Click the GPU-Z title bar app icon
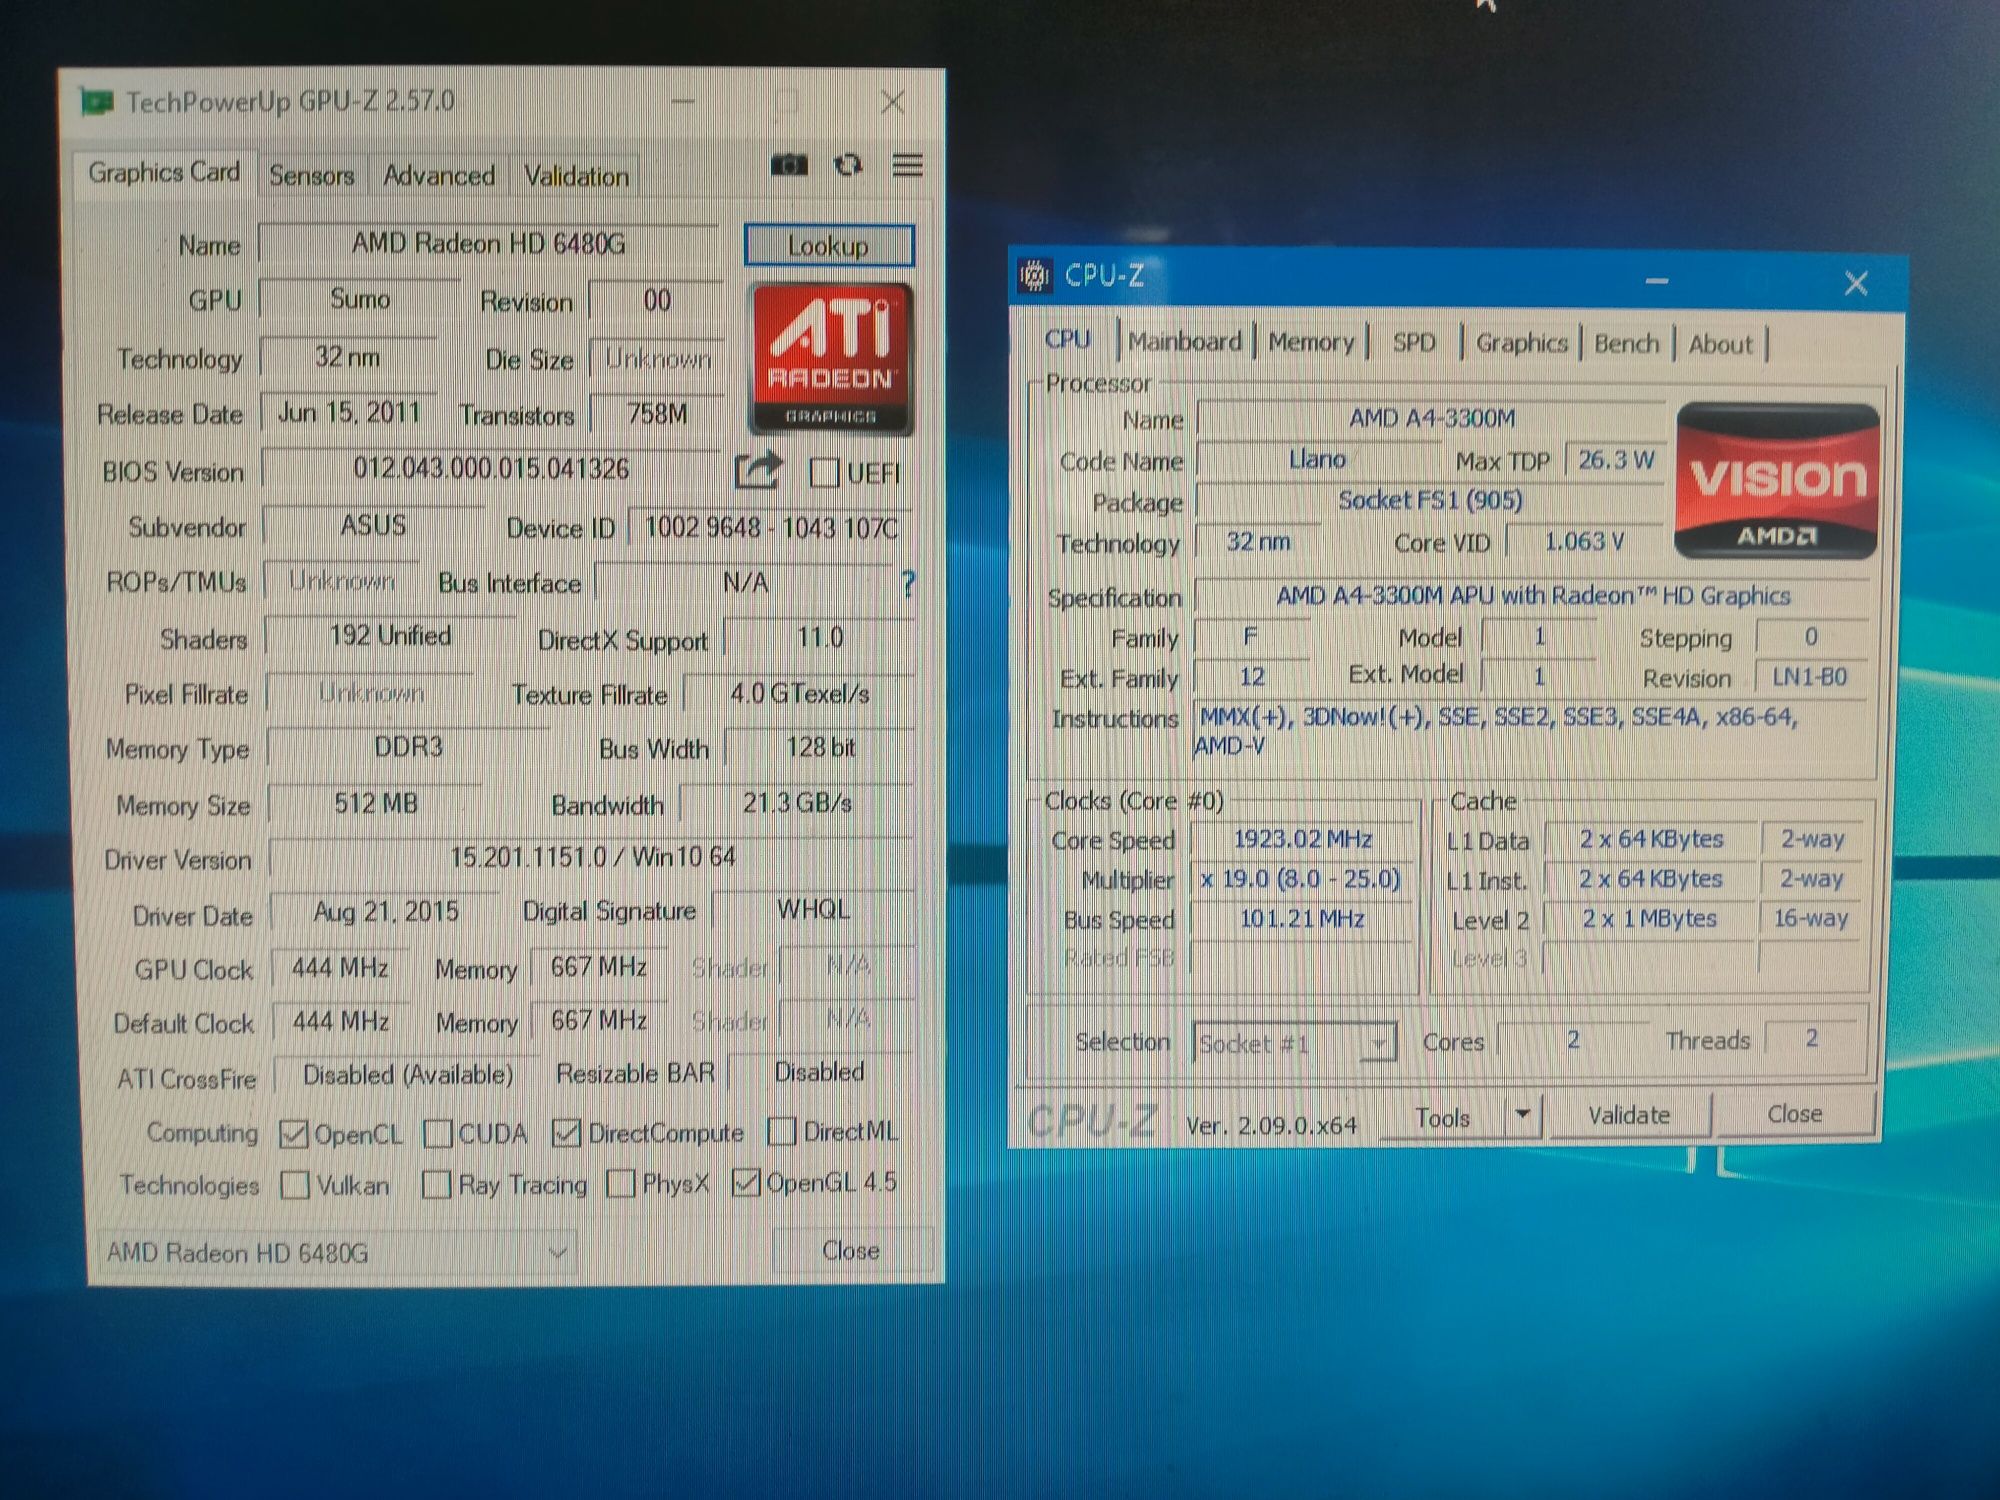2000x1500 pixels. click(97, 102)
